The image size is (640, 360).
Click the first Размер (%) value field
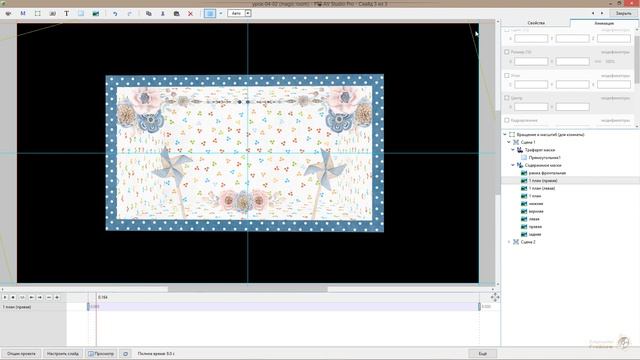[x=531, y=61]
